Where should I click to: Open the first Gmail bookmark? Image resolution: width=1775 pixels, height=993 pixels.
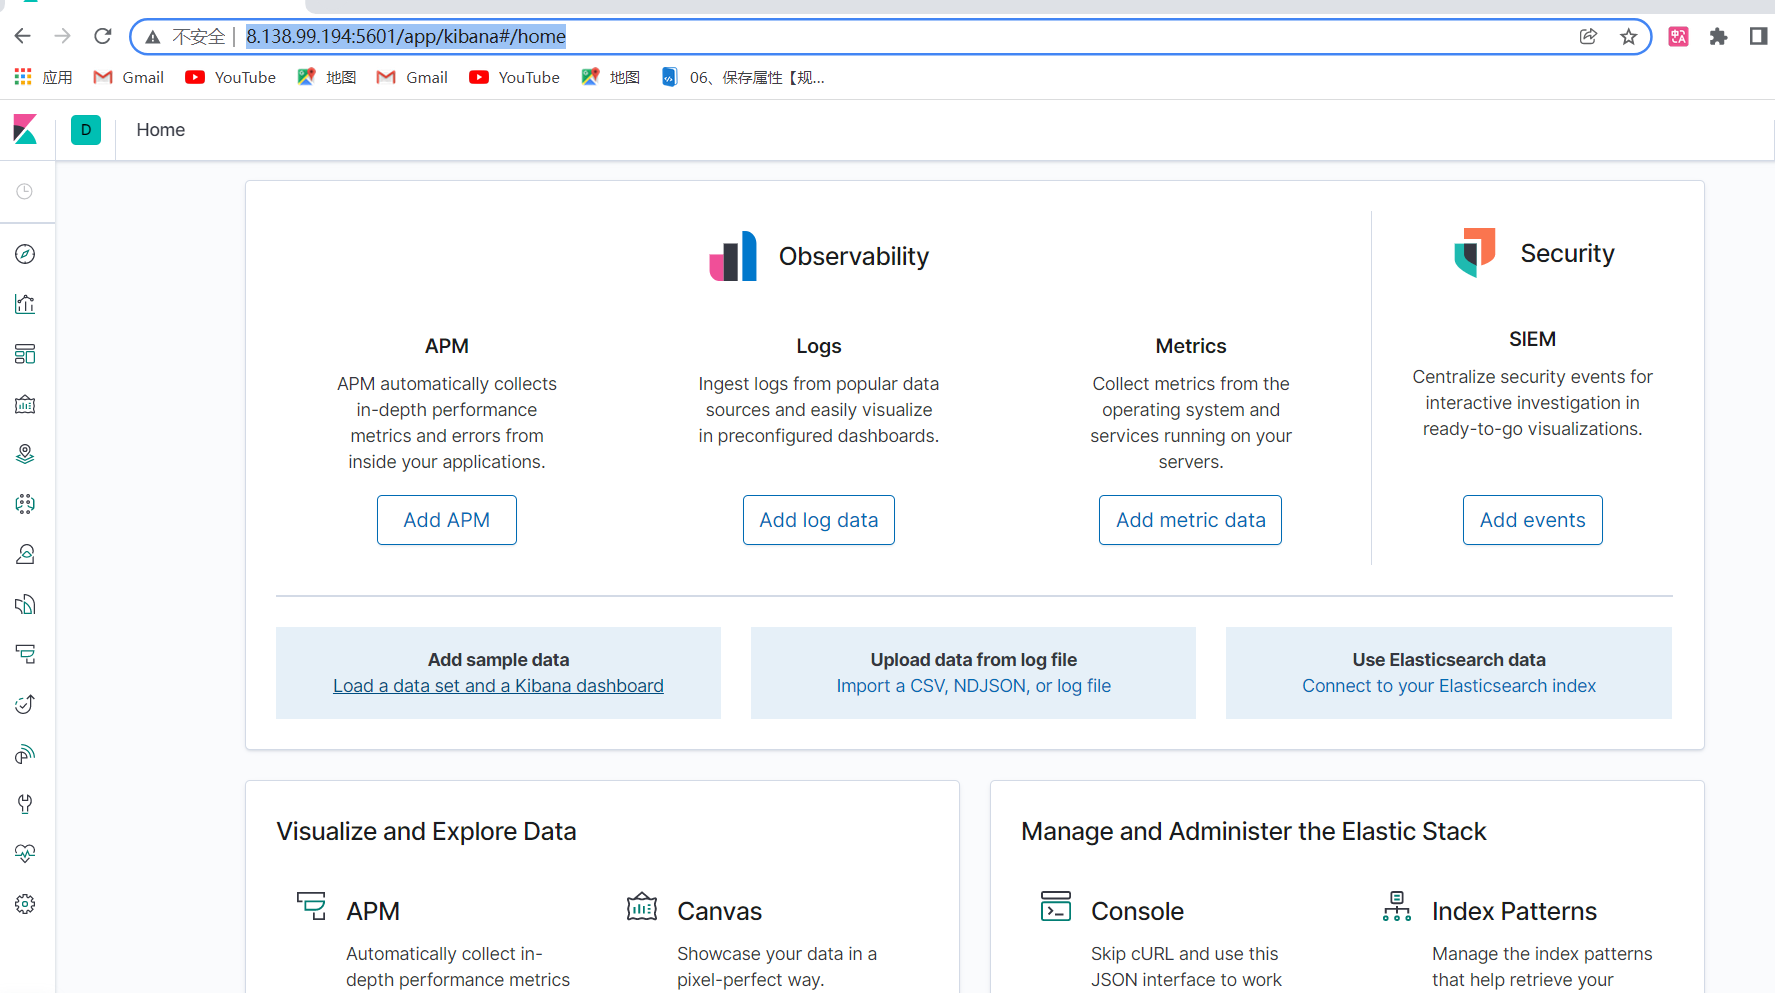click(x=129, y=77)
